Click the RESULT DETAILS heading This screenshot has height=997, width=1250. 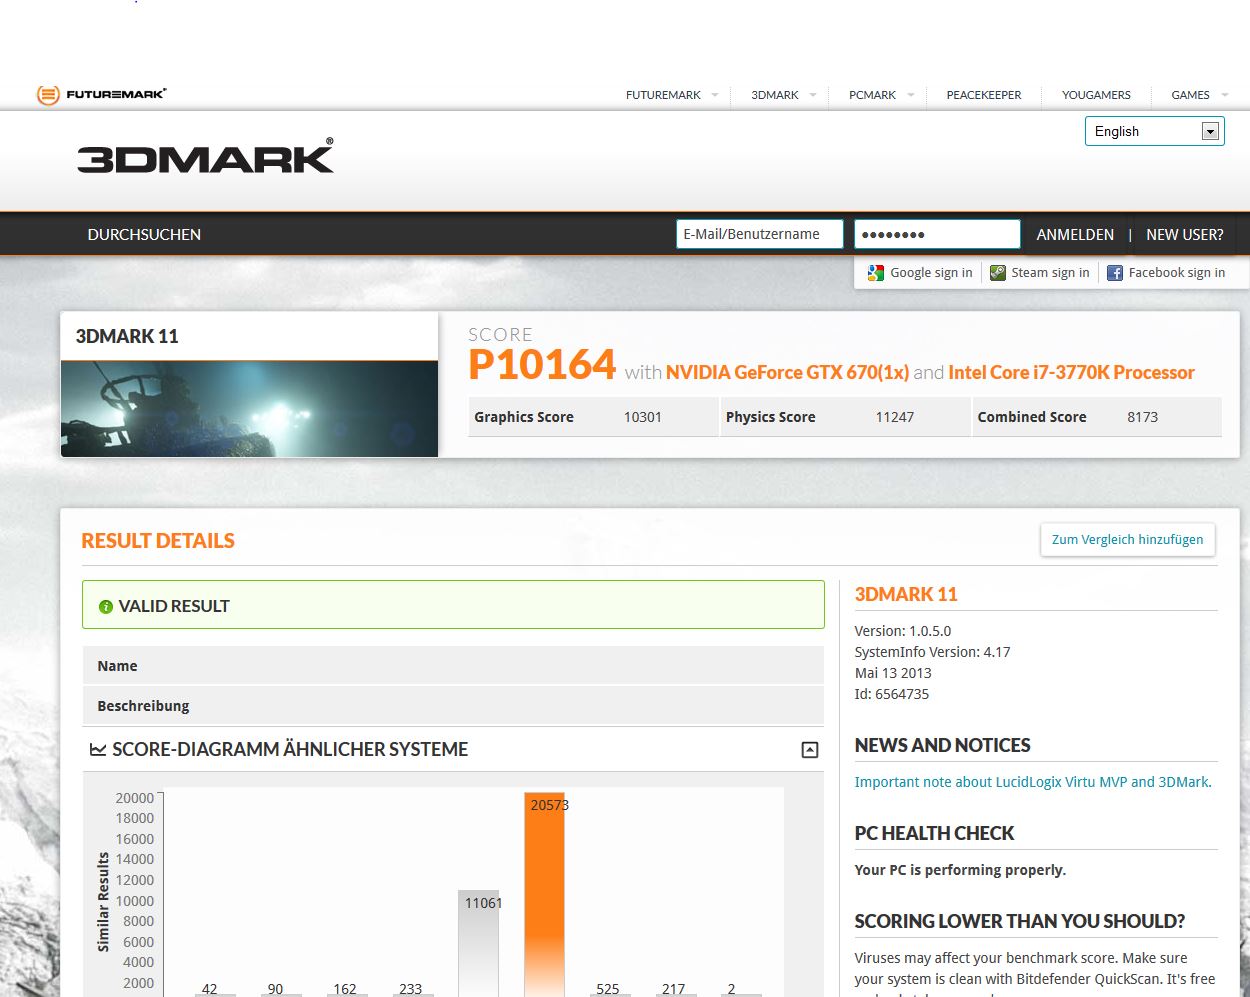[x=158, y=541]
